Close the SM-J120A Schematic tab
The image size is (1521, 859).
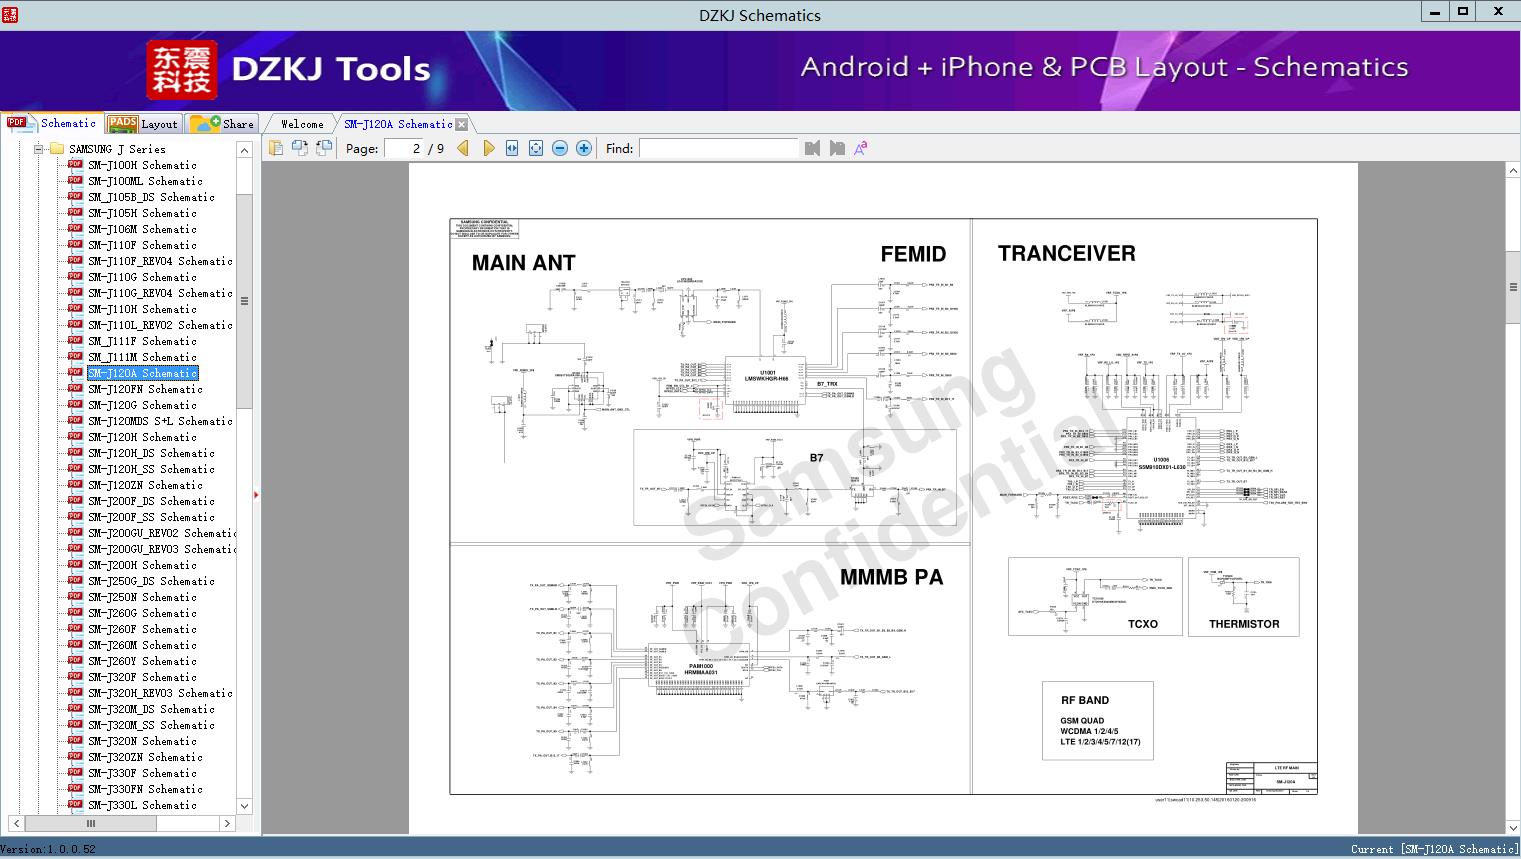(462, 124)
